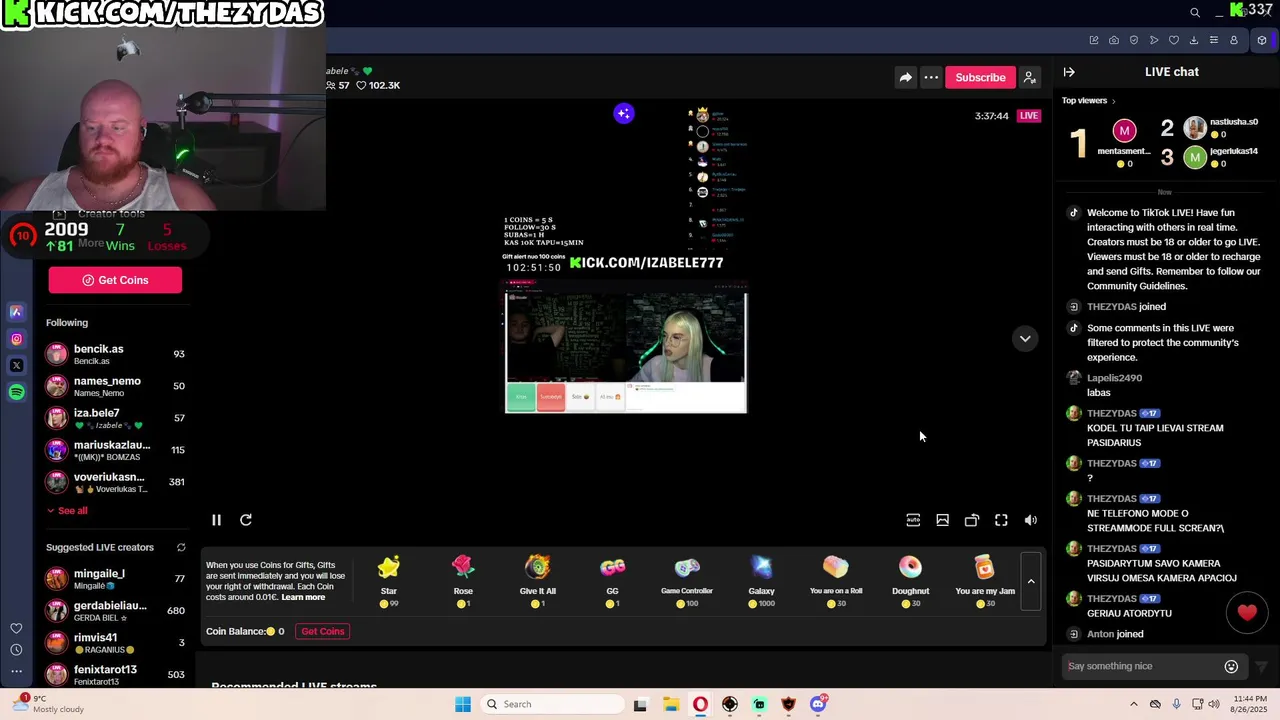Open the sidebar history clock icon
Image resolution: width=1280 pixels, height=720 pixels.
tap(16, 650)
